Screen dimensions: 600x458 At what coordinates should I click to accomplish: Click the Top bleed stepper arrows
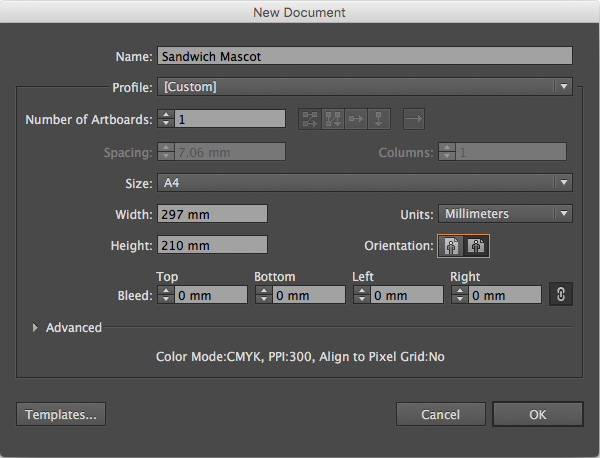tap(166, 295)
